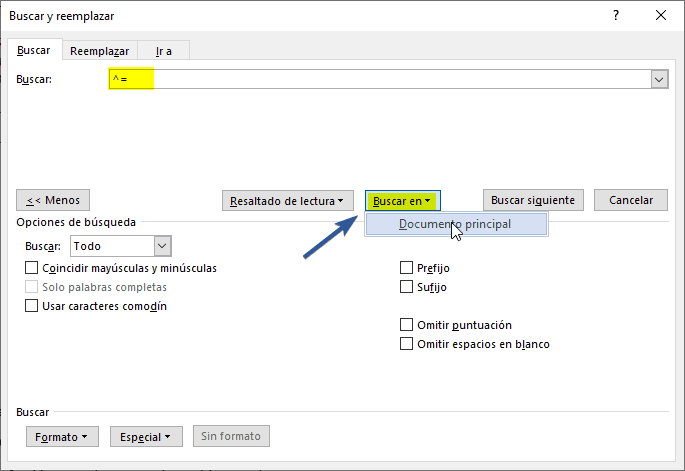685x471 pixels.
Task: Switch to the Reemplazar tab
Action: click(100, 51)
